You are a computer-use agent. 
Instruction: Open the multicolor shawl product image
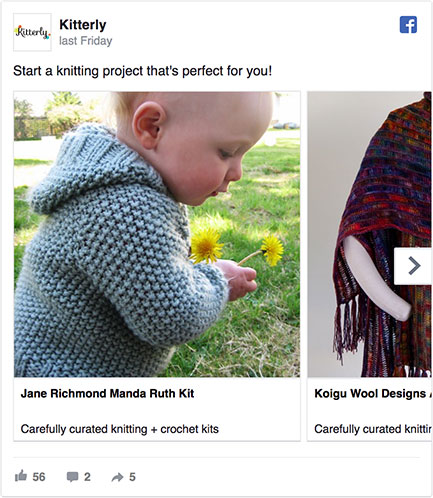point(370,234)
